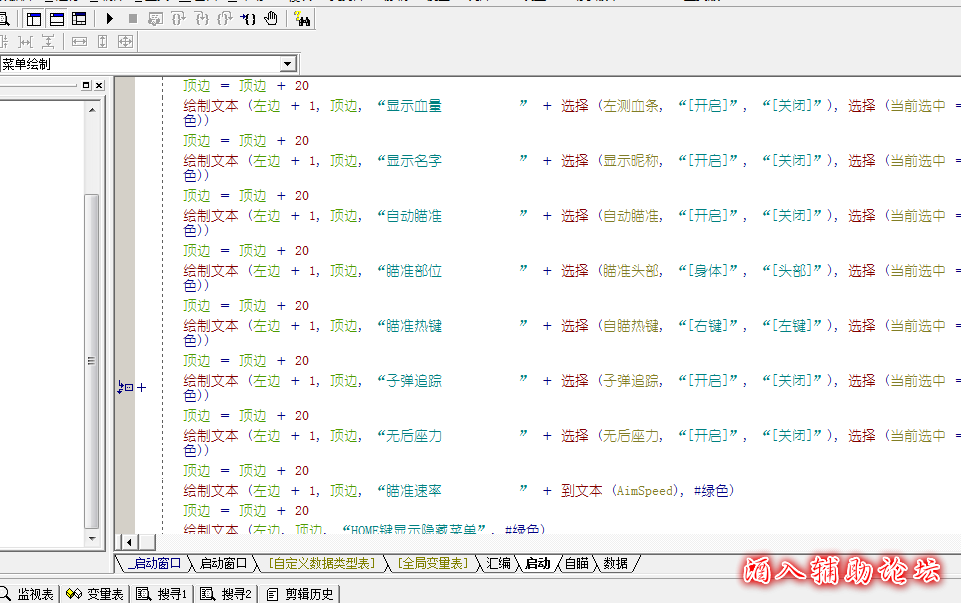Open the 剪辑历史 clipboard history tab
961x603 pixels.
(x=301, y=594)
